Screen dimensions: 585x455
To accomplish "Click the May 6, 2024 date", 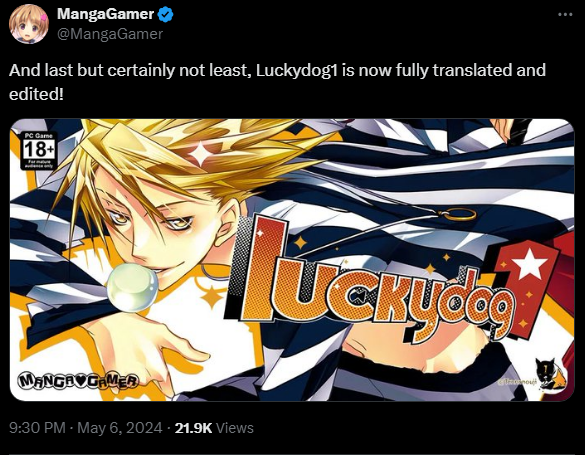I will pyautogui.click(x=120, y=428).
